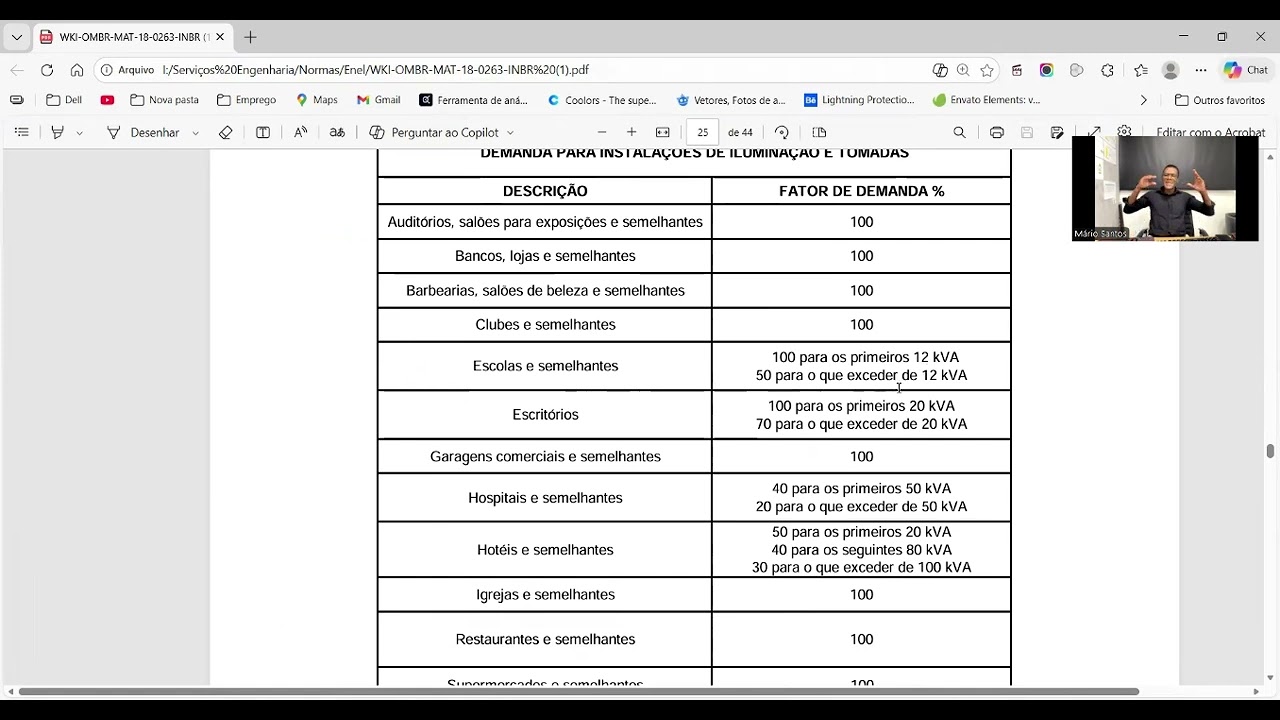Open Ferramenta de aná... bookmark

(474, 100)
